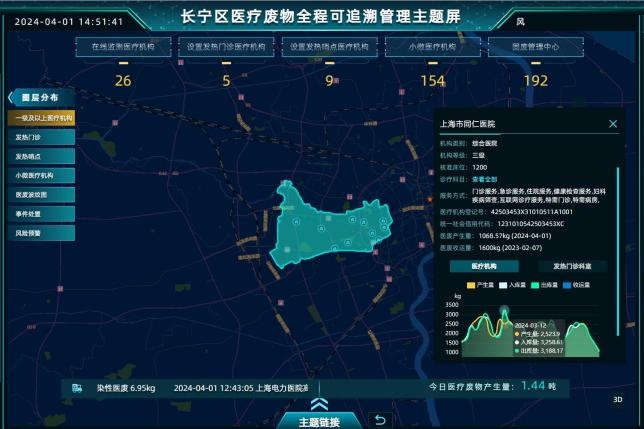This screenshot has height=429, width=644.
Task: Toggle the white 入库量 legend swatch
Action: click(x=503, y=285)
